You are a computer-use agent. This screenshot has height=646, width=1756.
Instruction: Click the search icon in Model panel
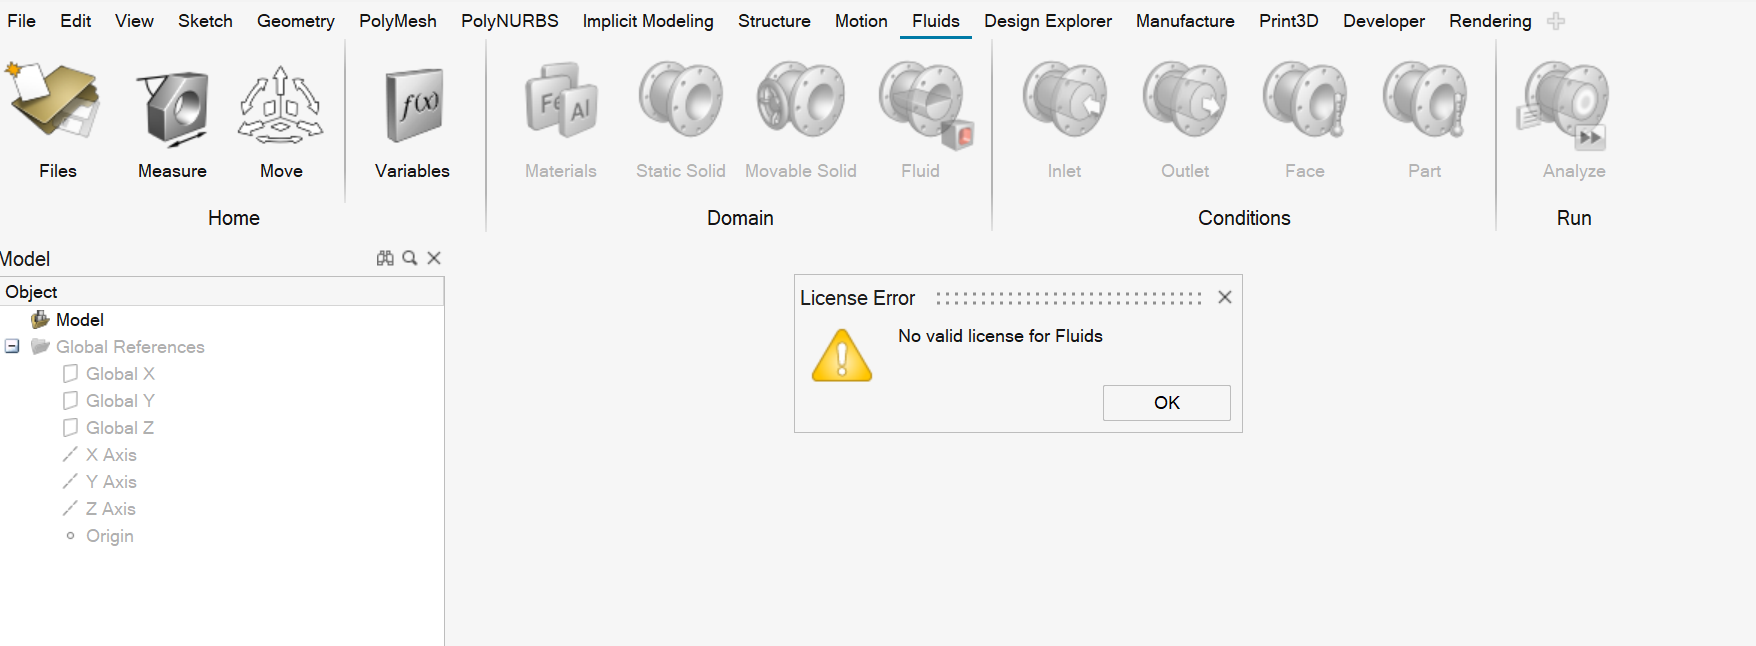(409, 258)
